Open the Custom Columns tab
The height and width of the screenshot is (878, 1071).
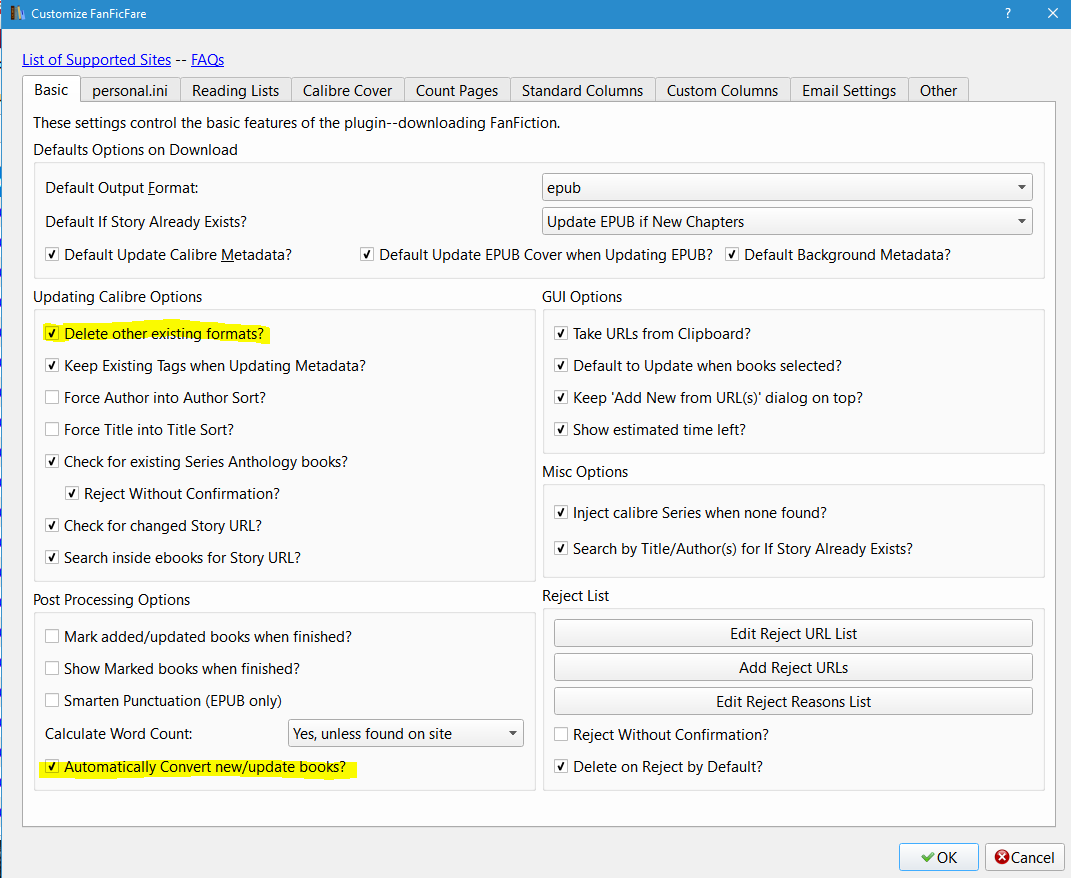point(722,90)
